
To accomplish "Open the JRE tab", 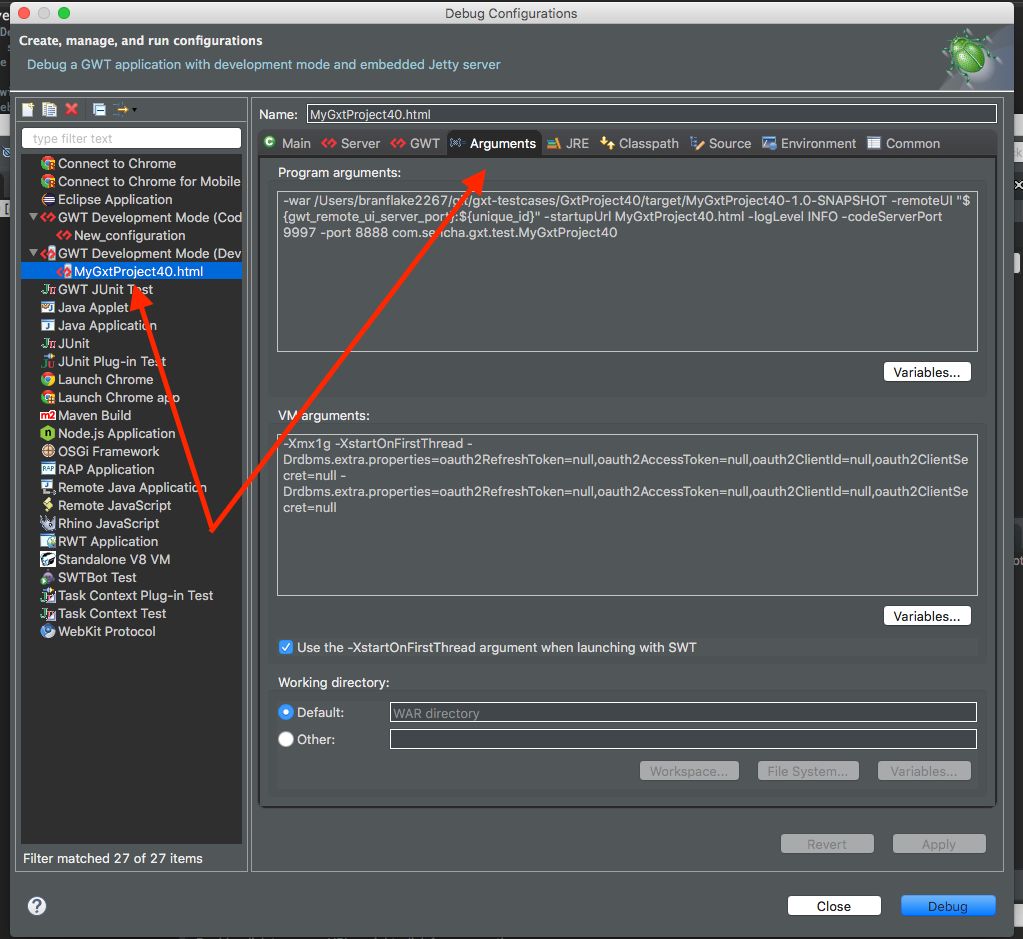I will [x=568, y=144].
